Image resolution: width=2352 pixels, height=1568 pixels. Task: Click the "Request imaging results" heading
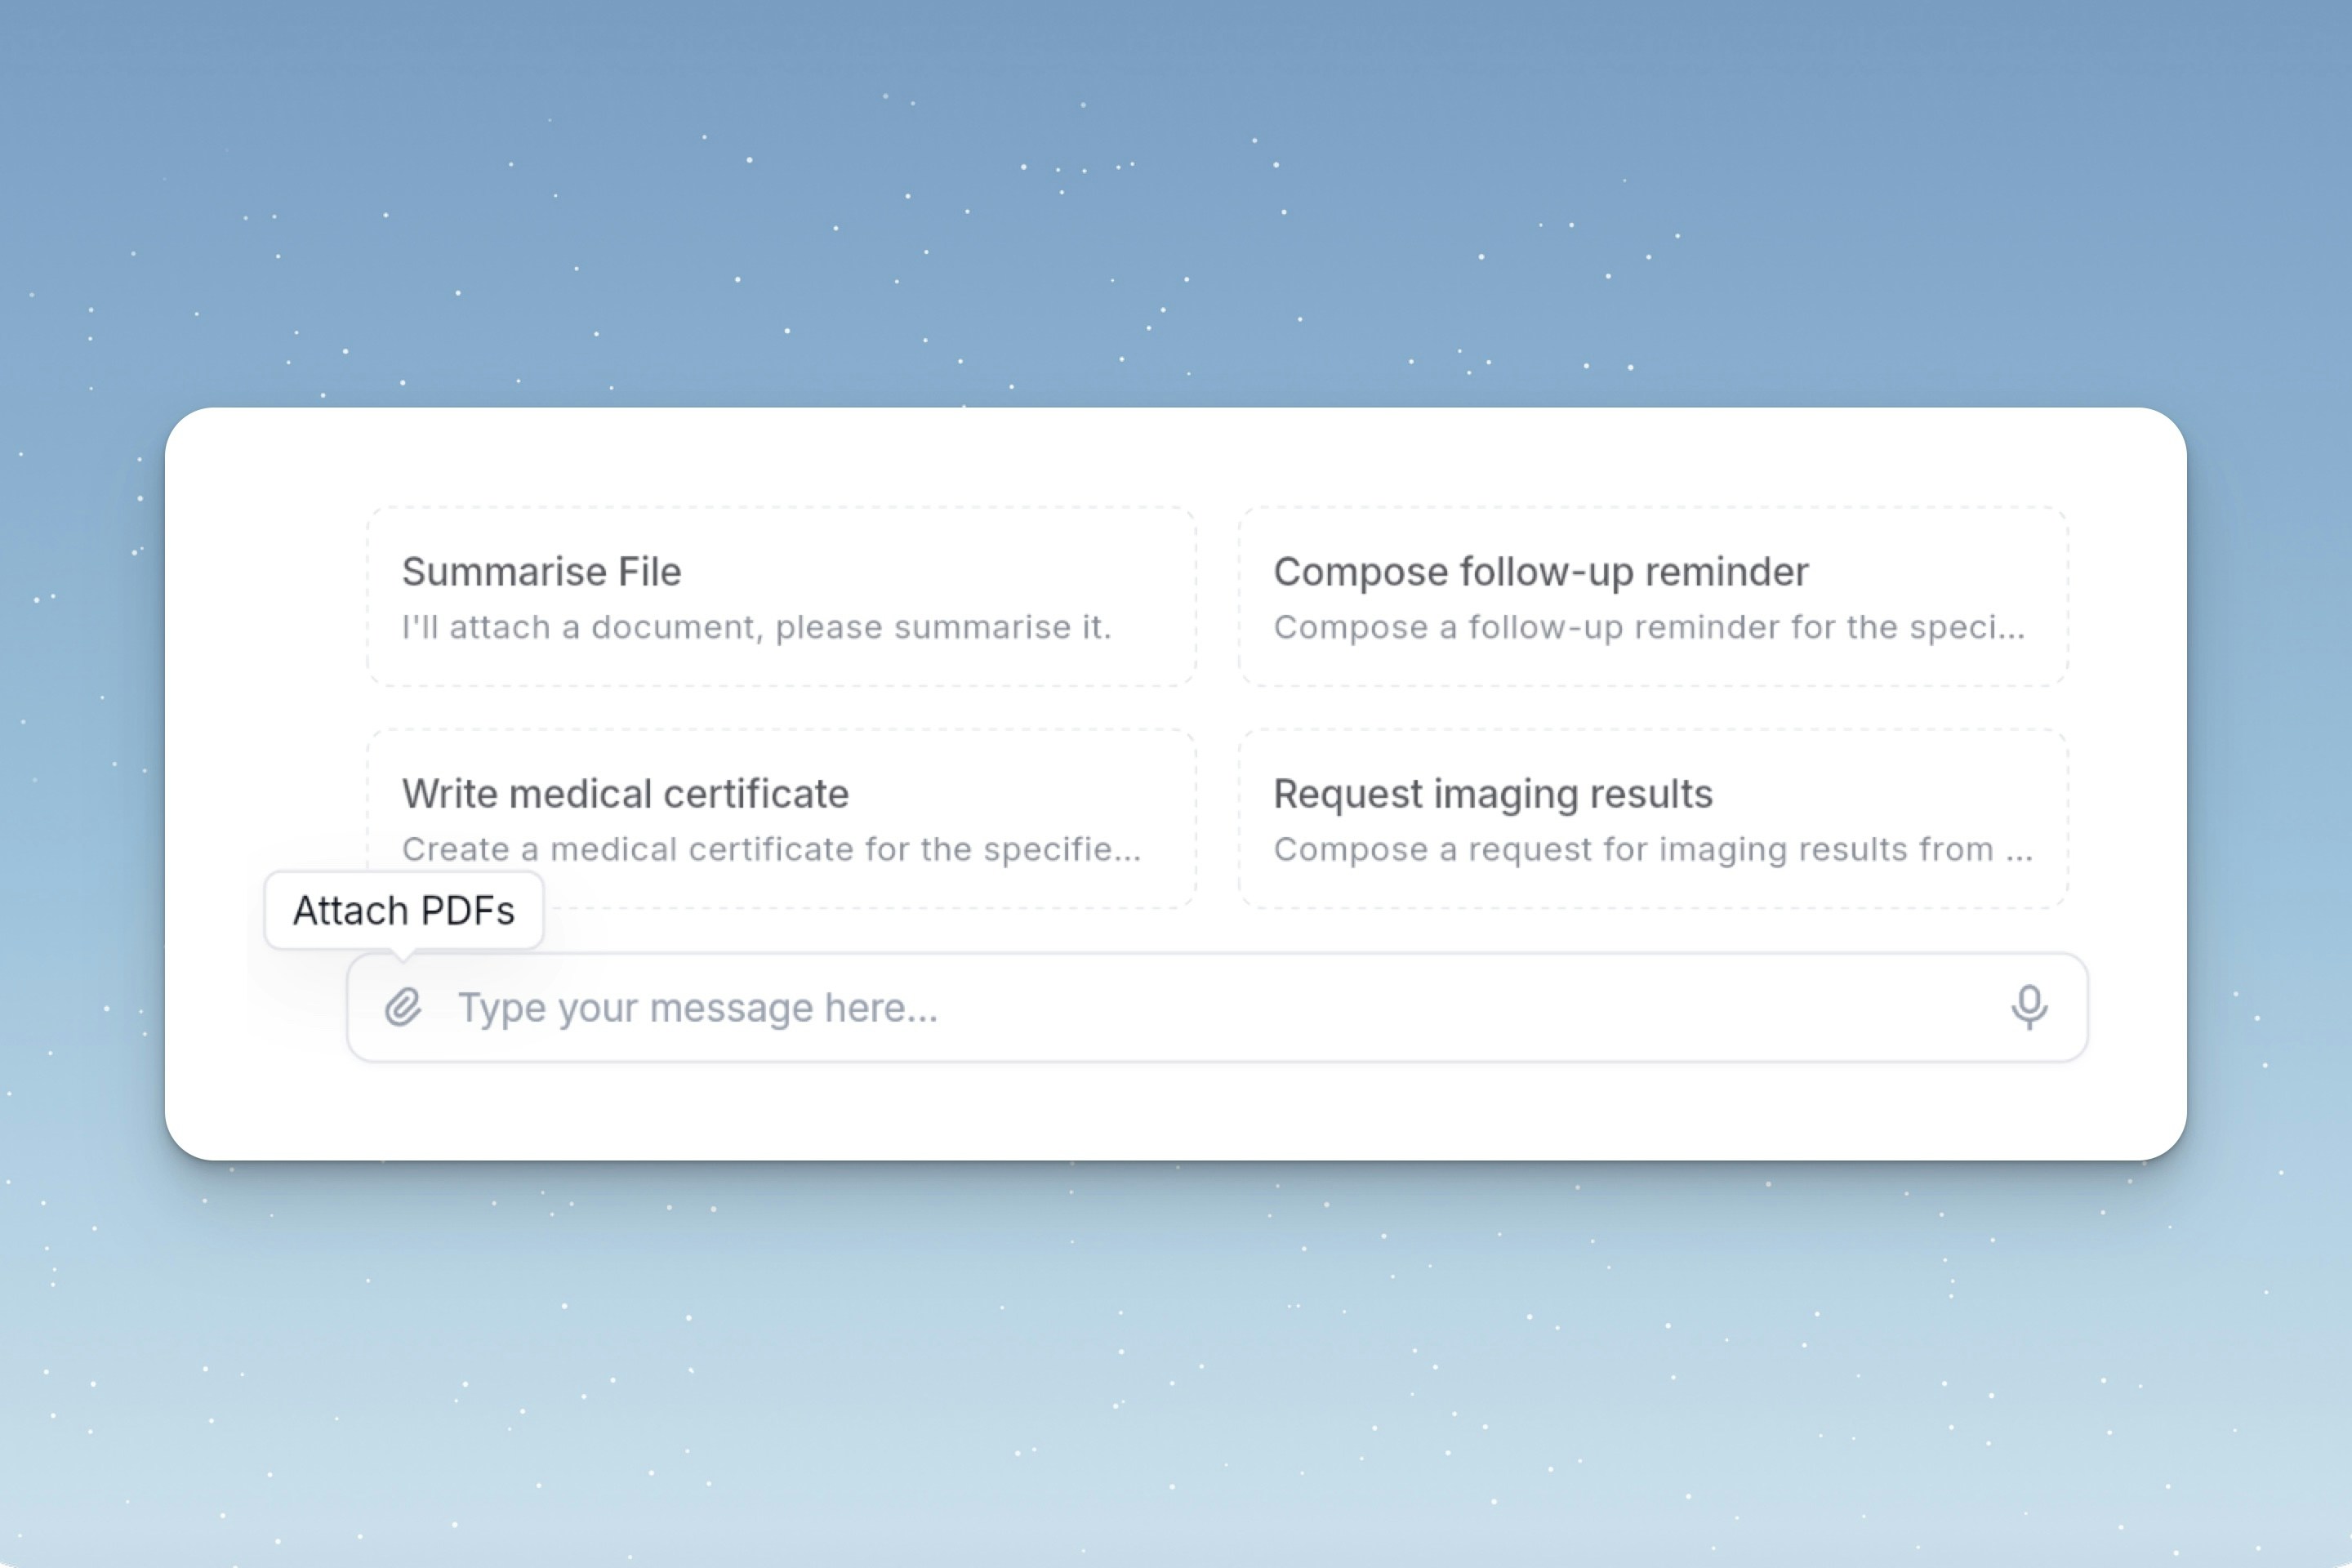[x=1492, y=794]
